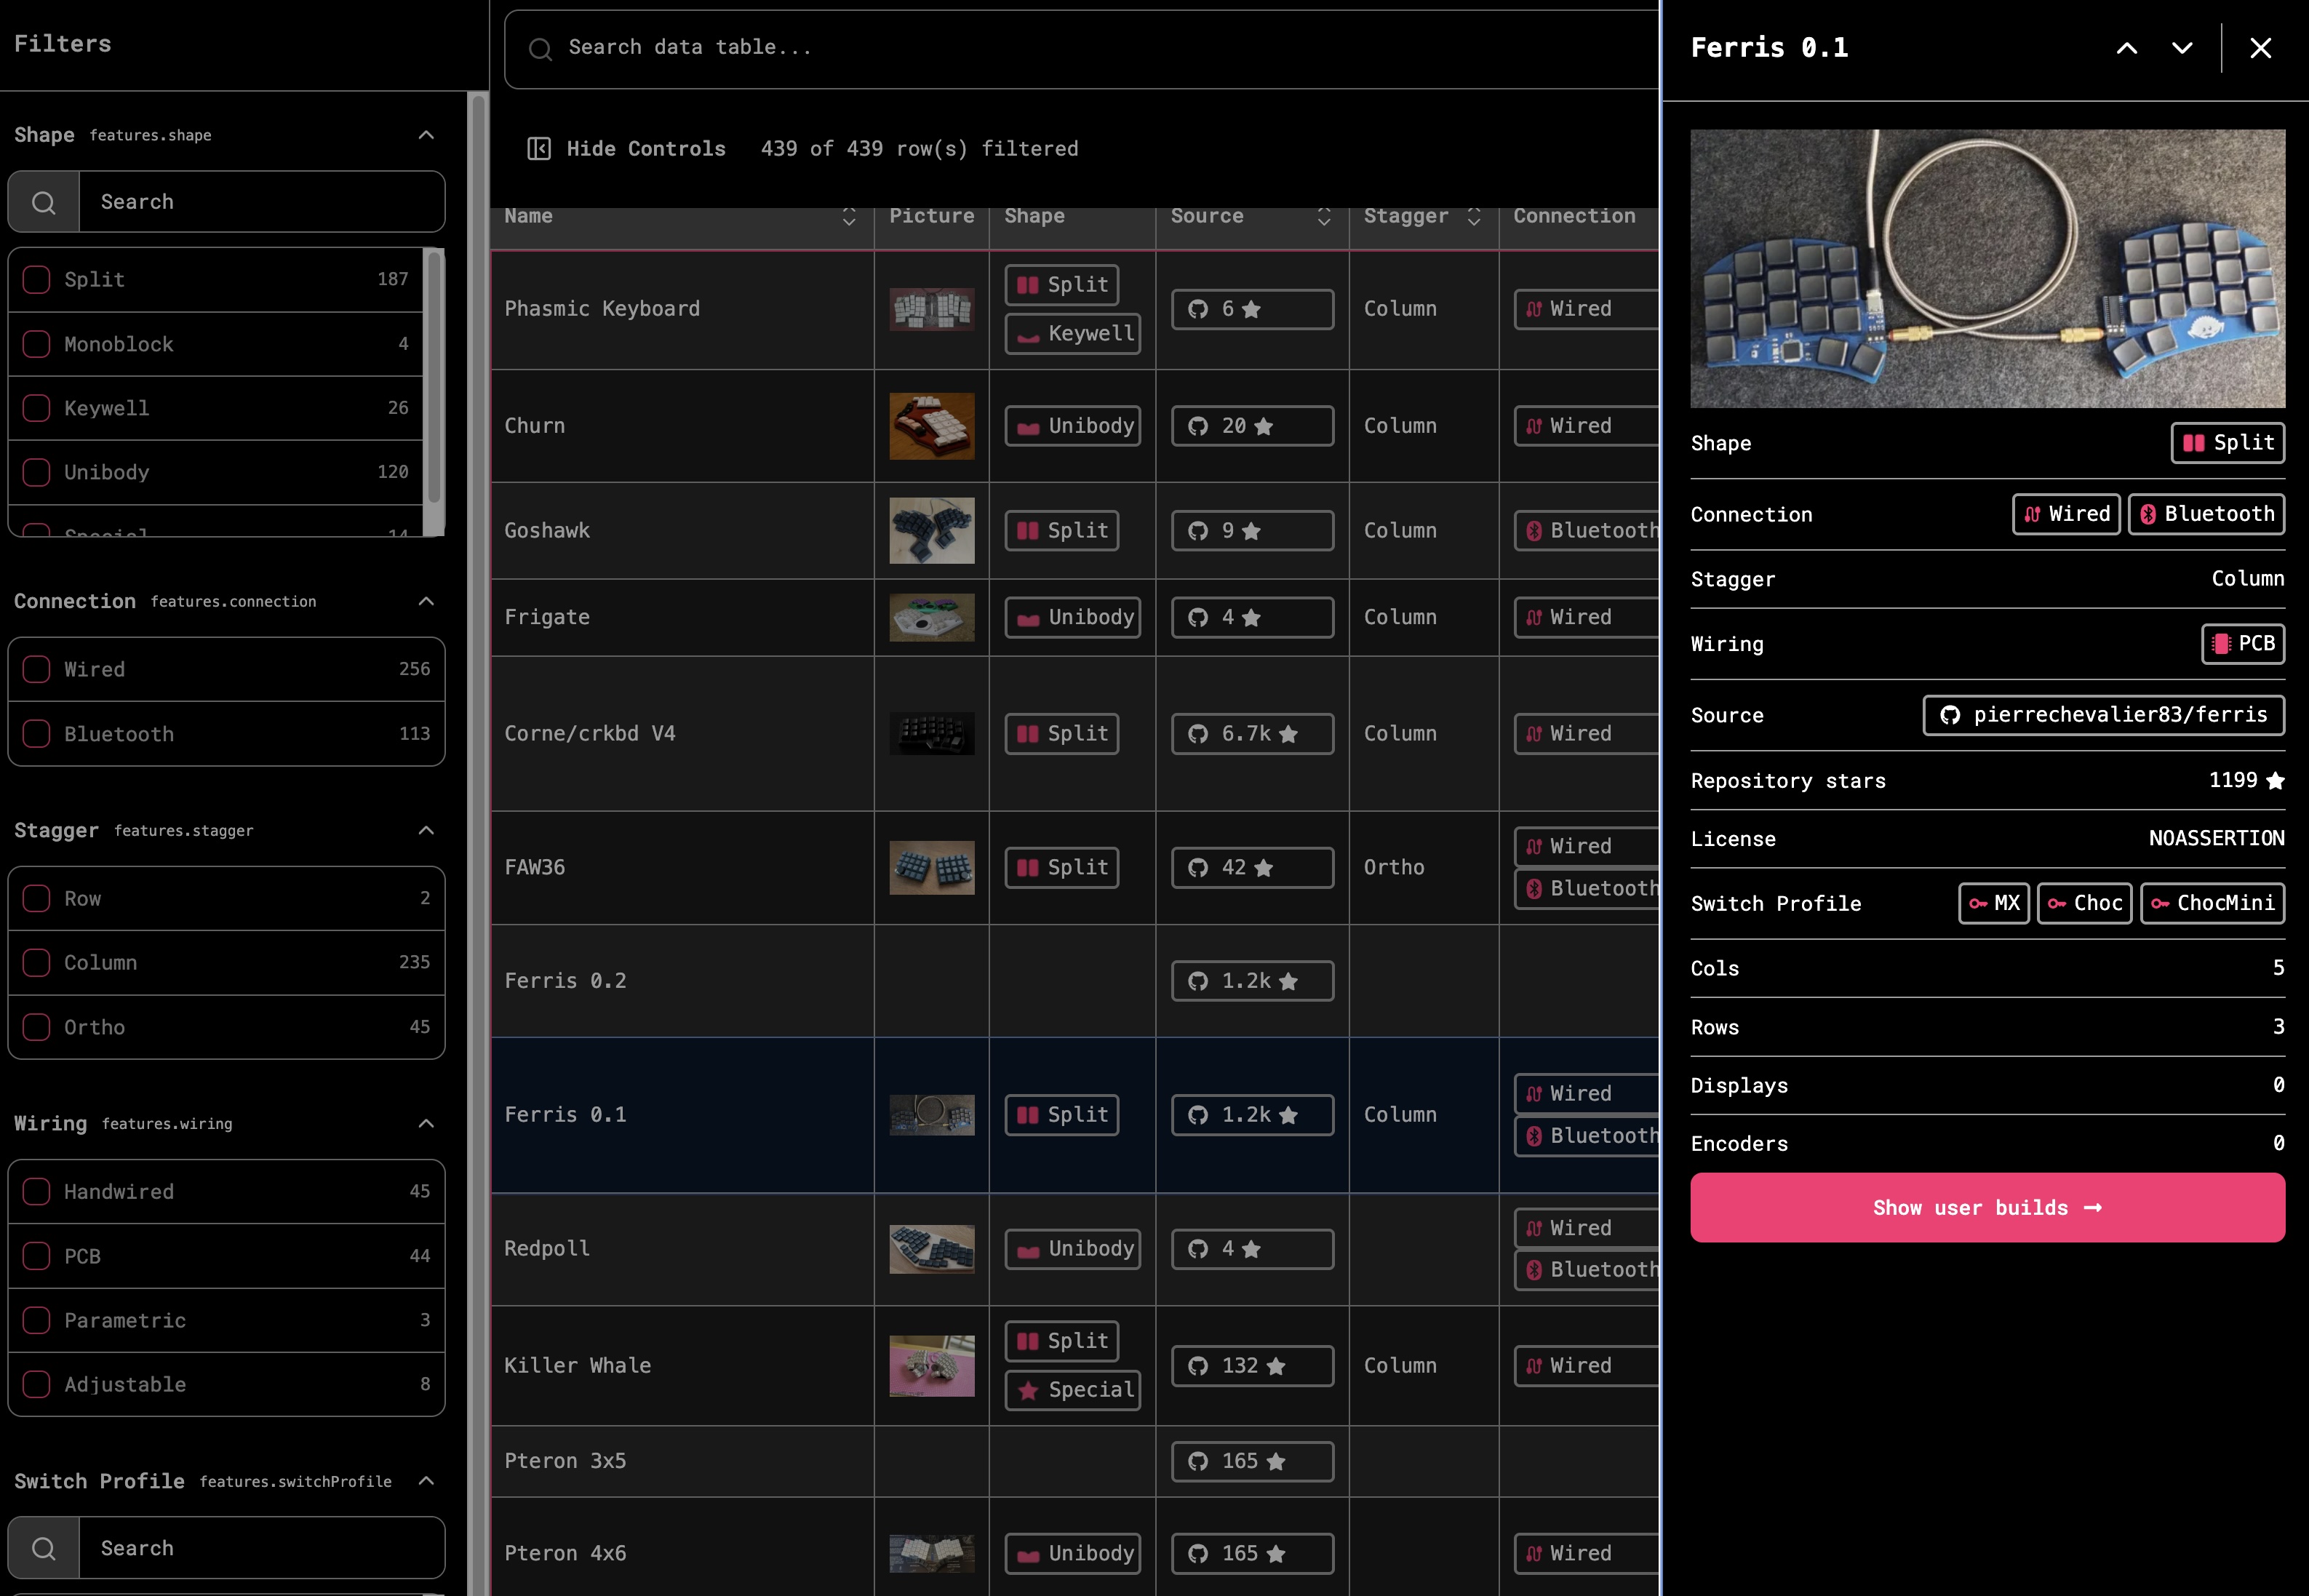Open Goshawk GitHub 9 stars badge
Image resolution: width=2309 pixels, height=1596 pixels.
point(1252,531)
